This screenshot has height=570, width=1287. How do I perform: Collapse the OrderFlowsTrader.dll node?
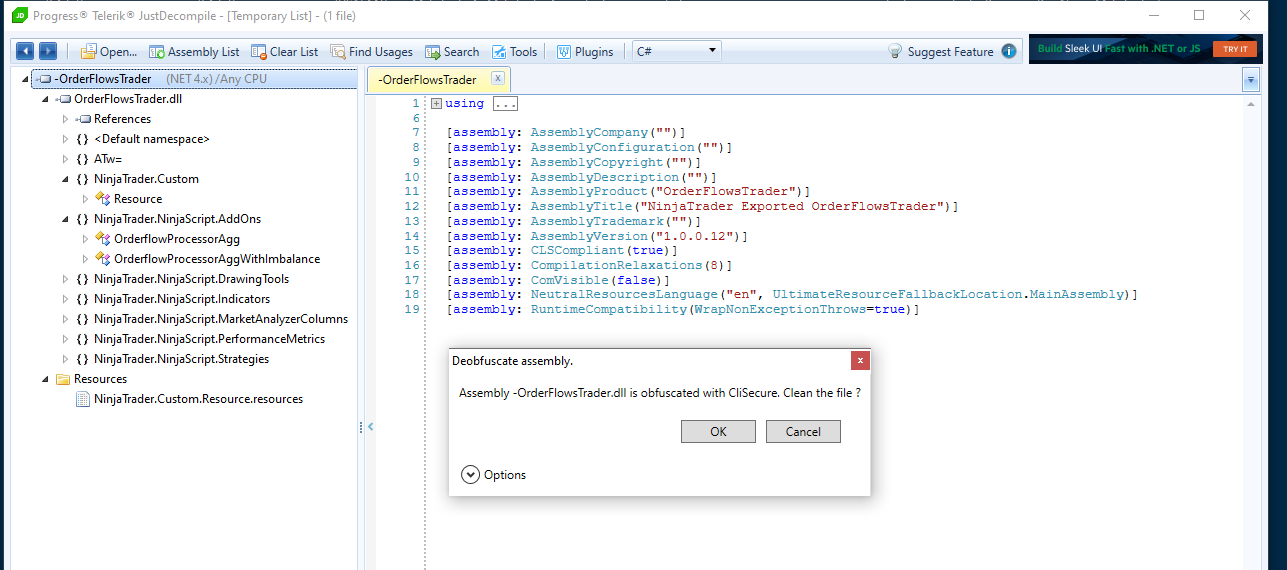point(45,99)
